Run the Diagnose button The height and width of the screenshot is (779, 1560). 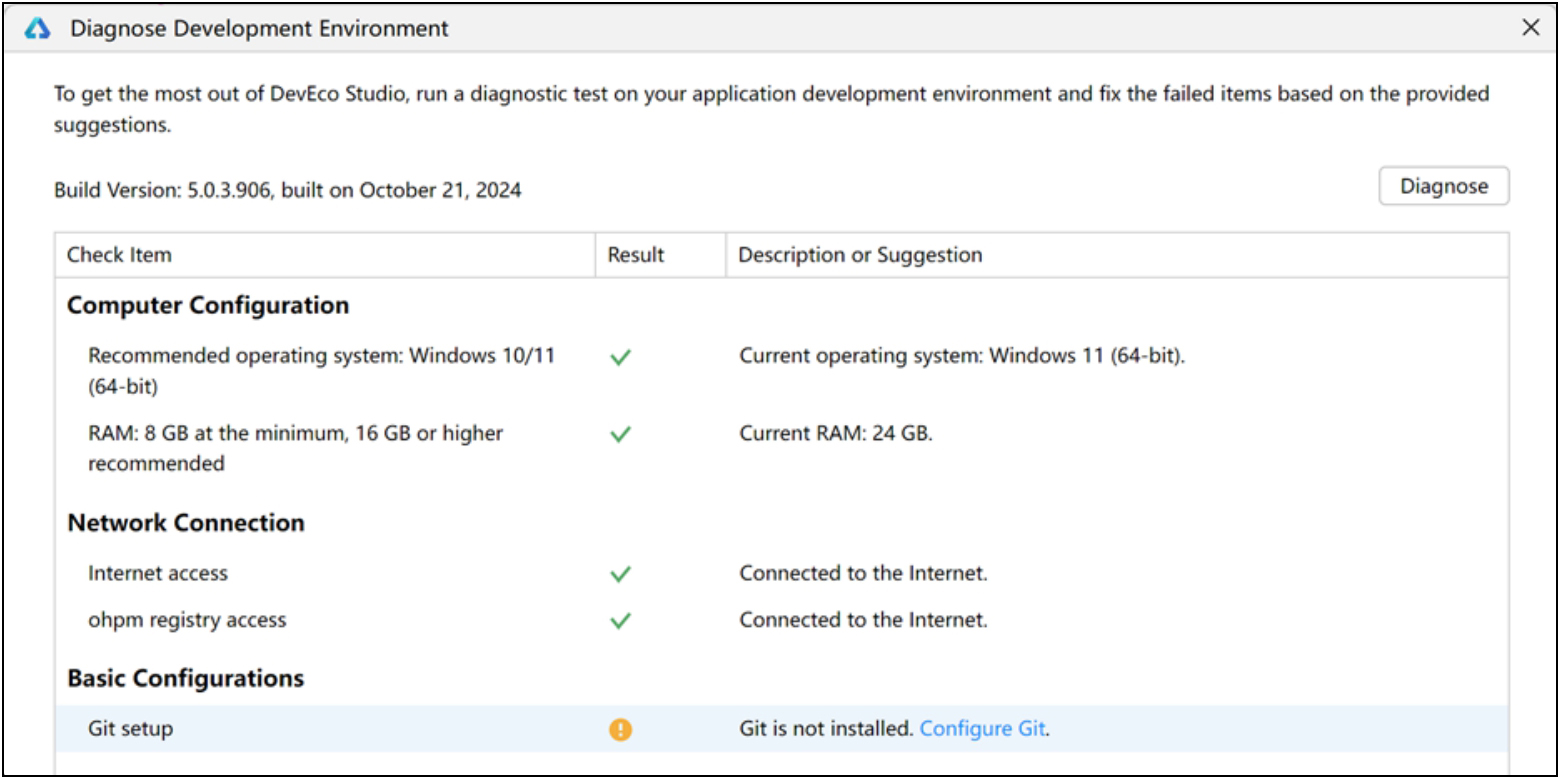pyautogui.click(x=1443, y=186)
